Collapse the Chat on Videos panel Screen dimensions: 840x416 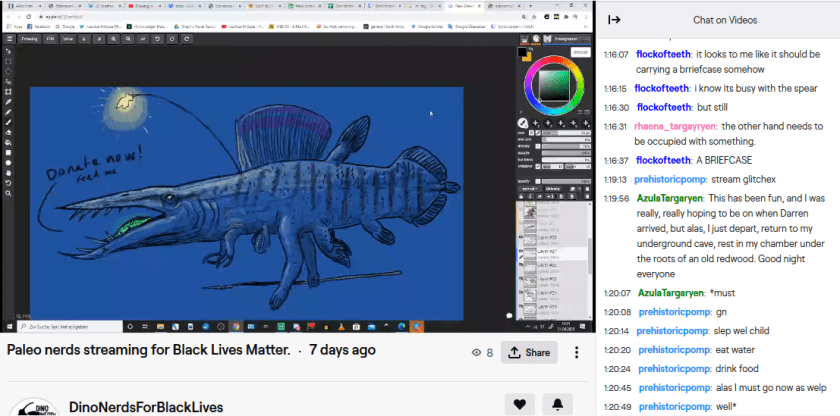[x=614, y=20]
